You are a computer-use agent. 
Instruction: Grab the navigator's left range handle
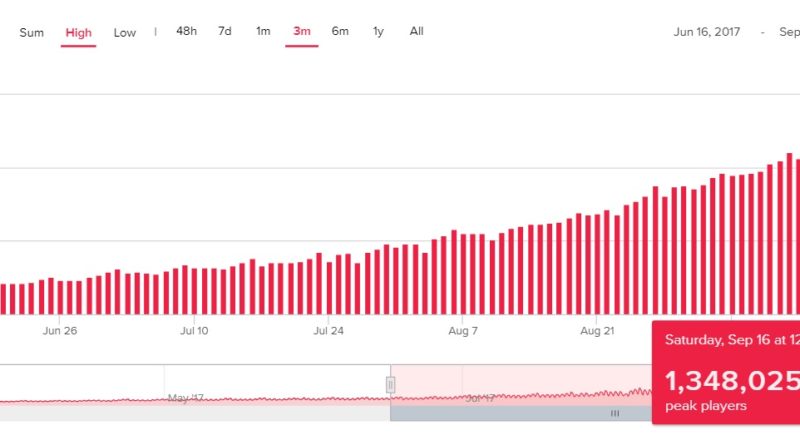pyautogui.click(x=390, y=384)
